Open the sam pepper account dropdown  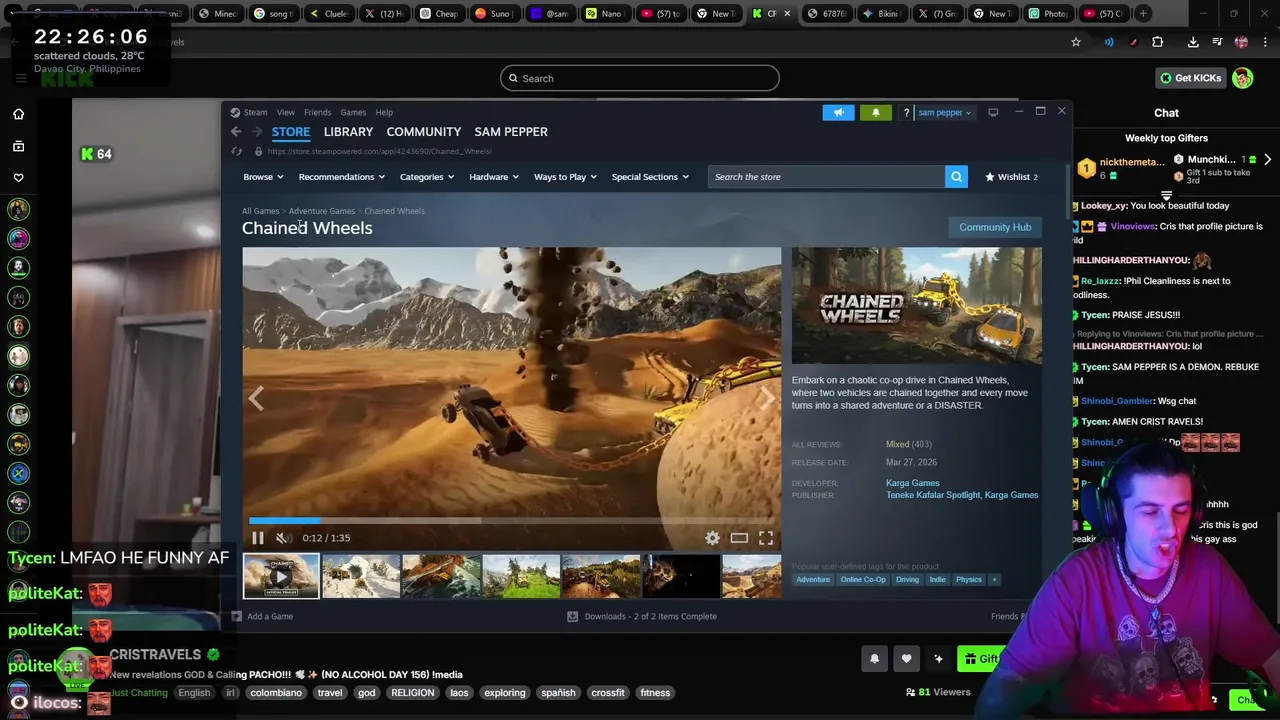point(945,112)
